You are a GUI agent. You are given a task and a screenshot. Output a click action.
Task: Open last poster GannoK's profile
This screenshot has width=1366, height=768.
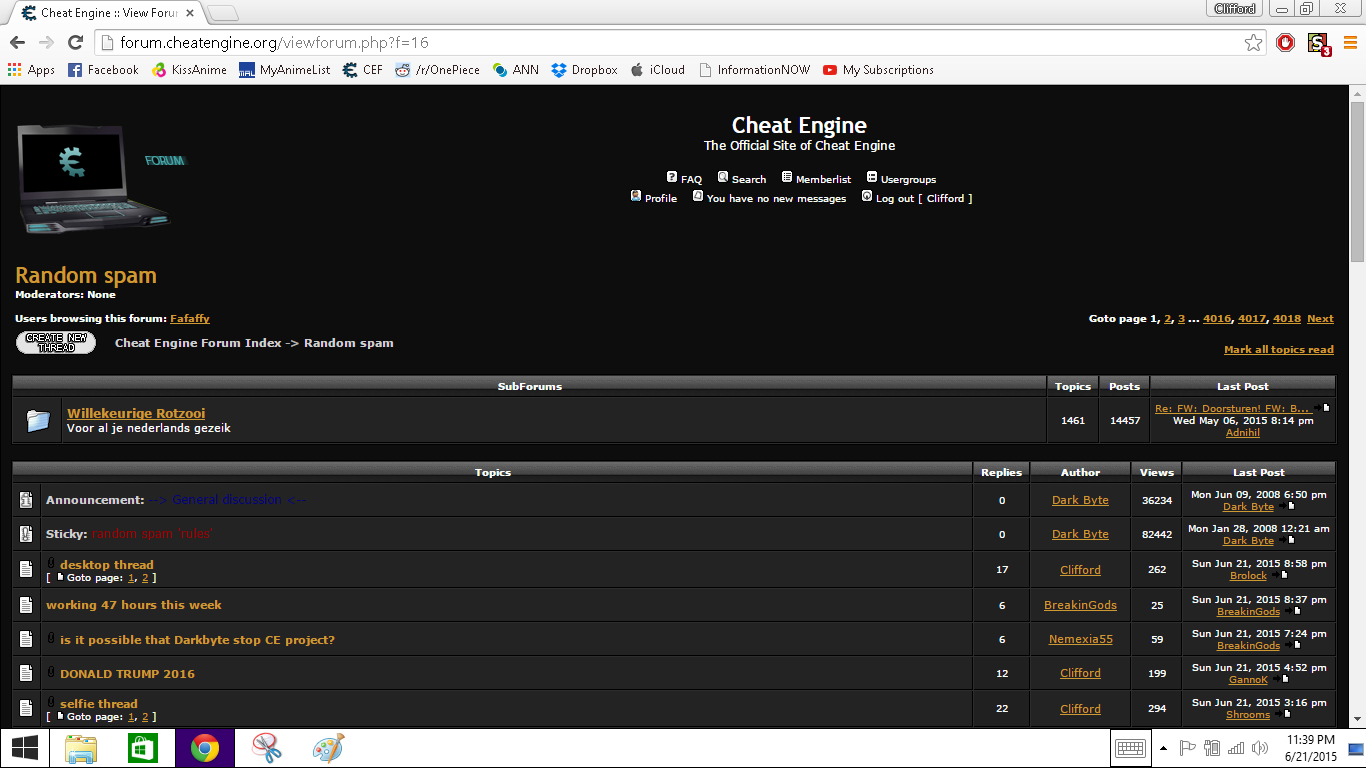click(x=1248, y=680)
